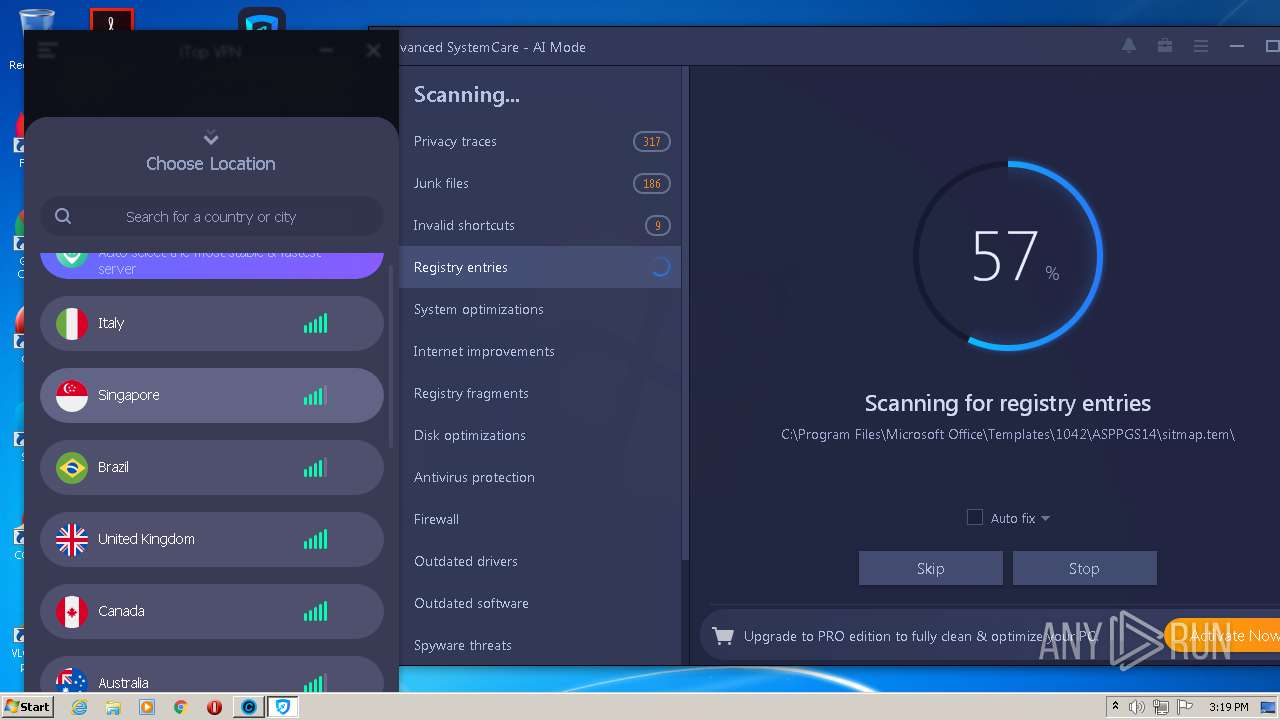
Task: Select Firewall in the scan list
Action: coord(540,519)
